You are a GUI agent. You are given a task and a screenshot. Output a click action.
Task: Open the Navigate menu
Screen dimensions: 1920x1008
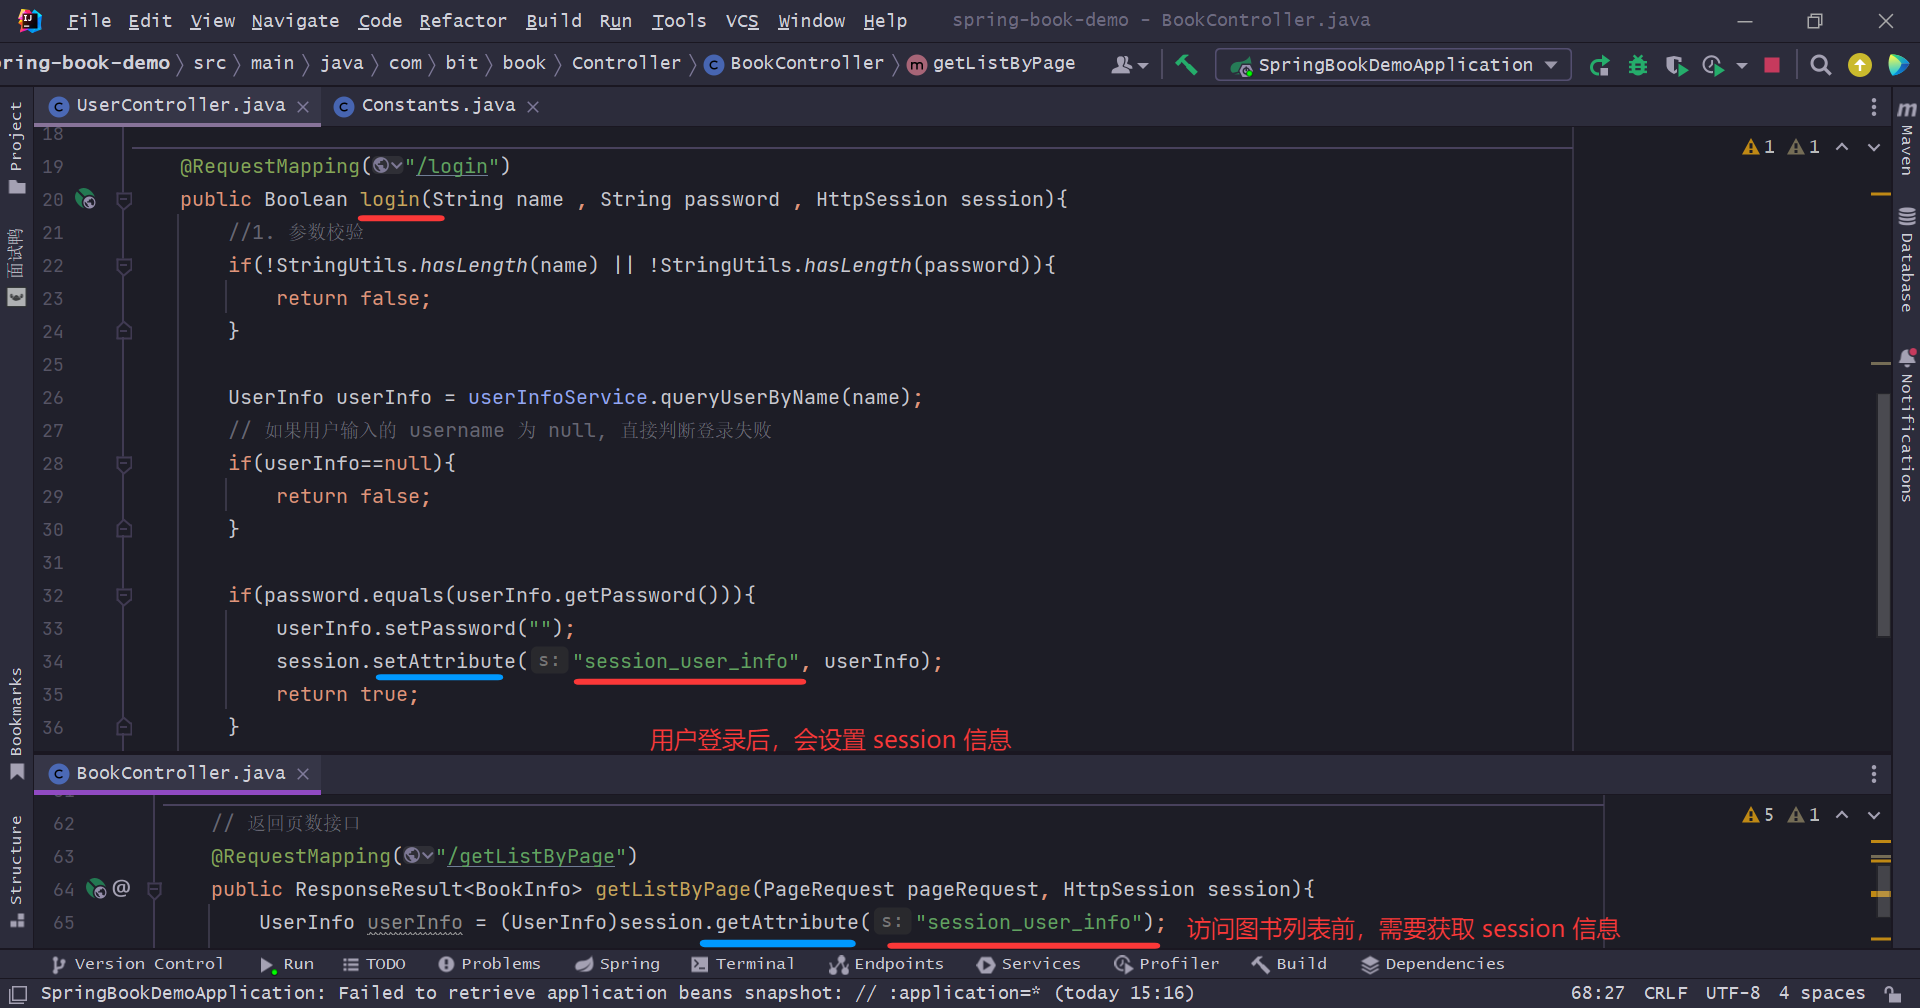[295, 21]
